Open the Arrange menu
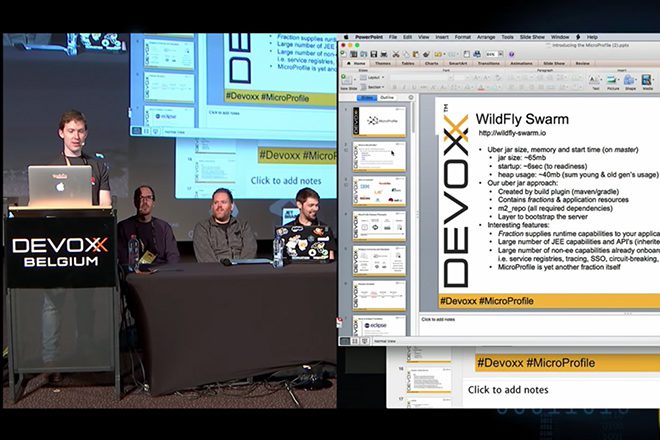This screenshot has width=660, height=440. [486, 37]
